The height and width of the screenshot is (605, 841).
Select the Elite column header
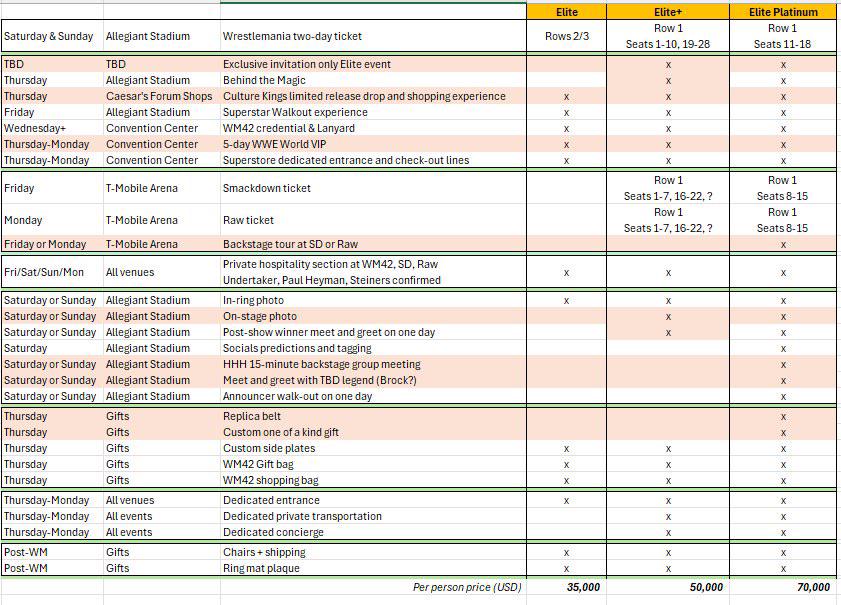tap(566, 12)
